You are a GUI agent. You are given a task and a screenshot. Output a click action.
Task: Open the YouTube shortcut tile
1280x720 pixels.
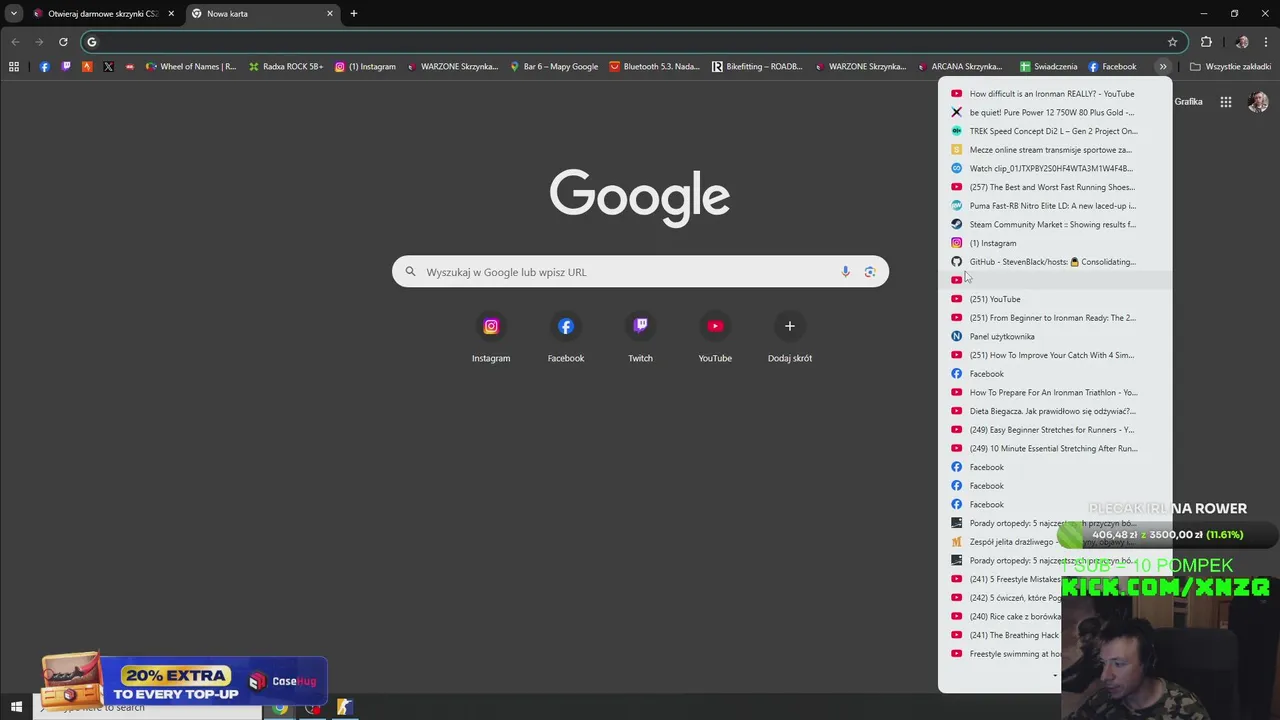tap(715, 339)
